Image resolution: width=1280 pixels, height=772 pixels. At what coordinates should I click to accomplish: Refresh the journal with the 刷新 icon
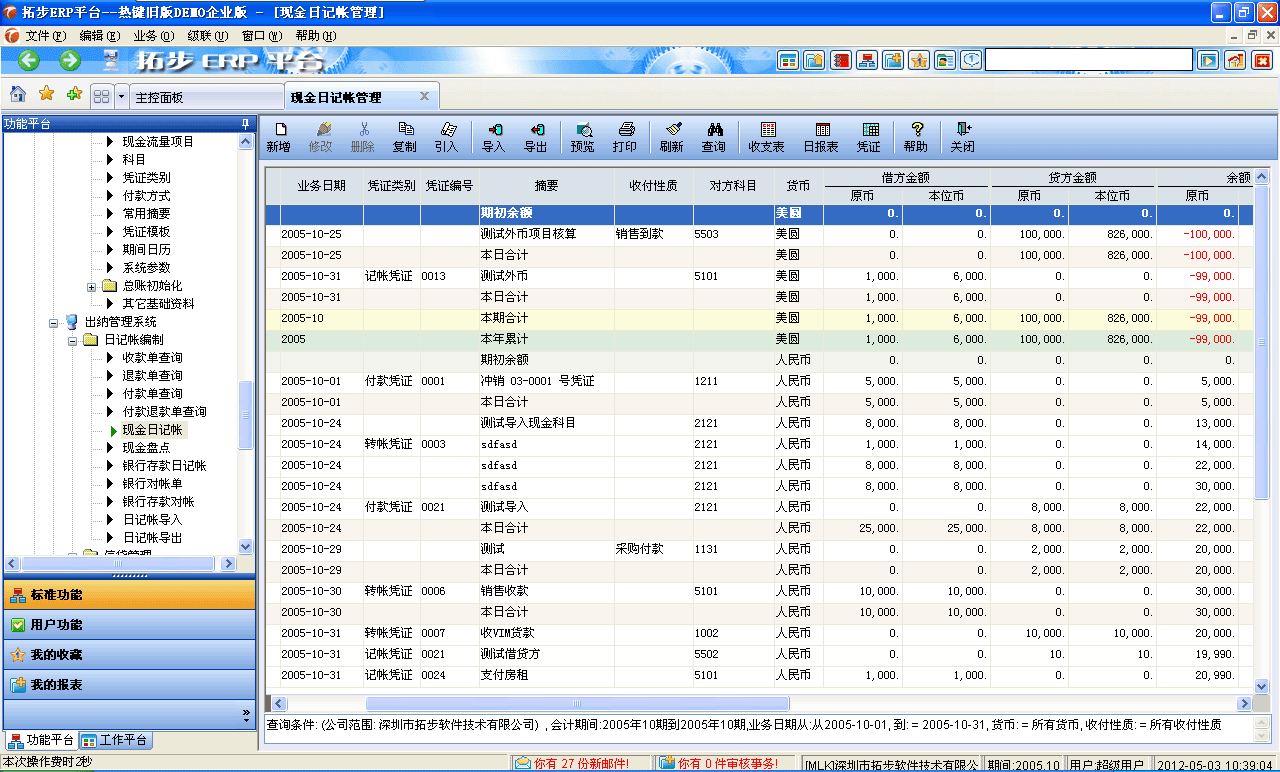coord(672,137)
